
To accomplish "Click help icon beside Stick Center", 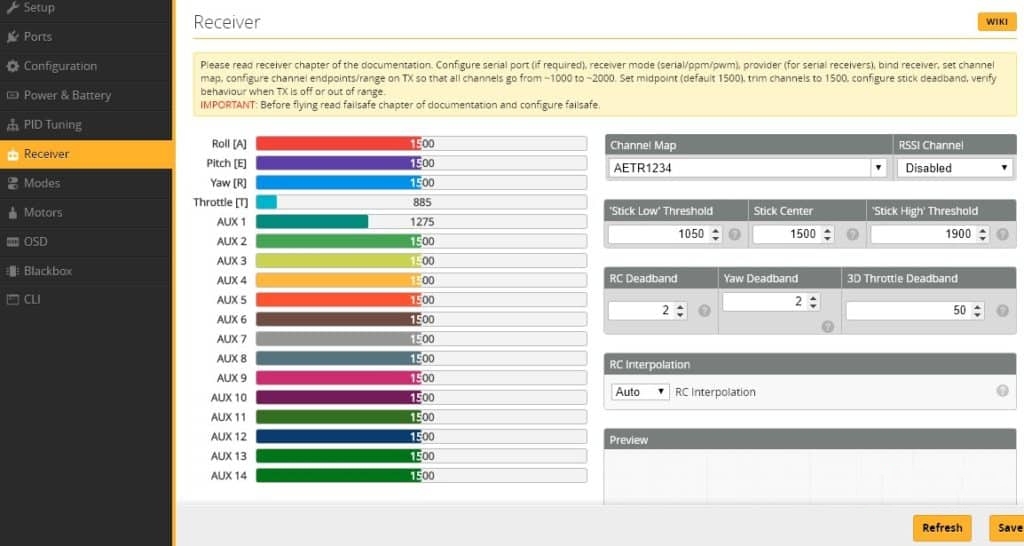I will click(852, 234).
